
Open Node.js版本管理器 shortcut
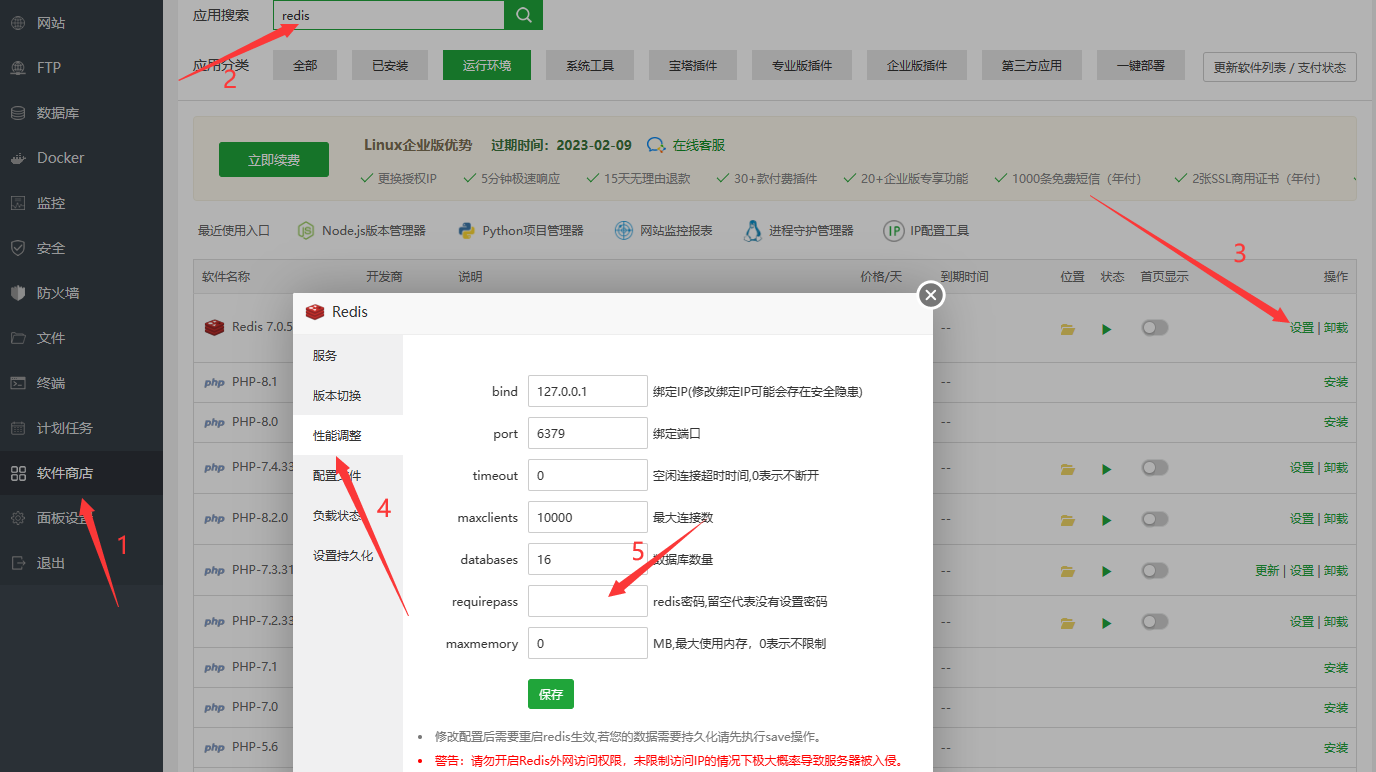pos(362,230)
